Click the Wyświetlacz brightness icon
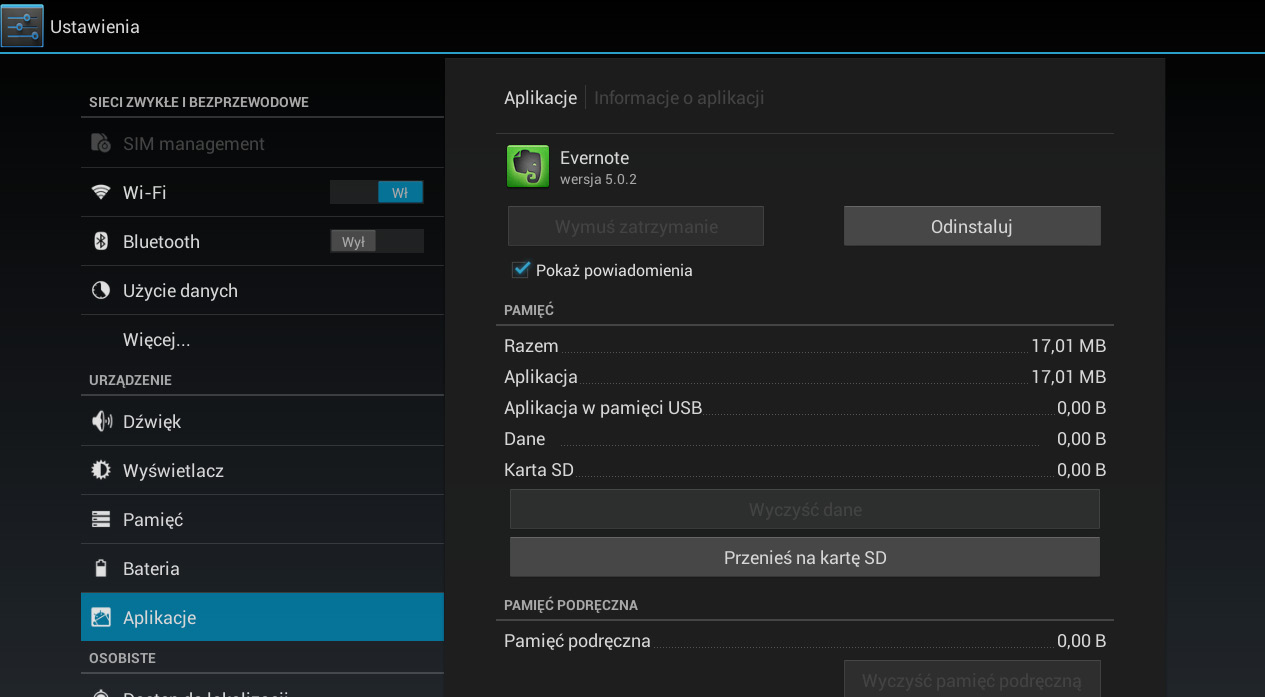The image size is (1265, 697). point(101,470)
